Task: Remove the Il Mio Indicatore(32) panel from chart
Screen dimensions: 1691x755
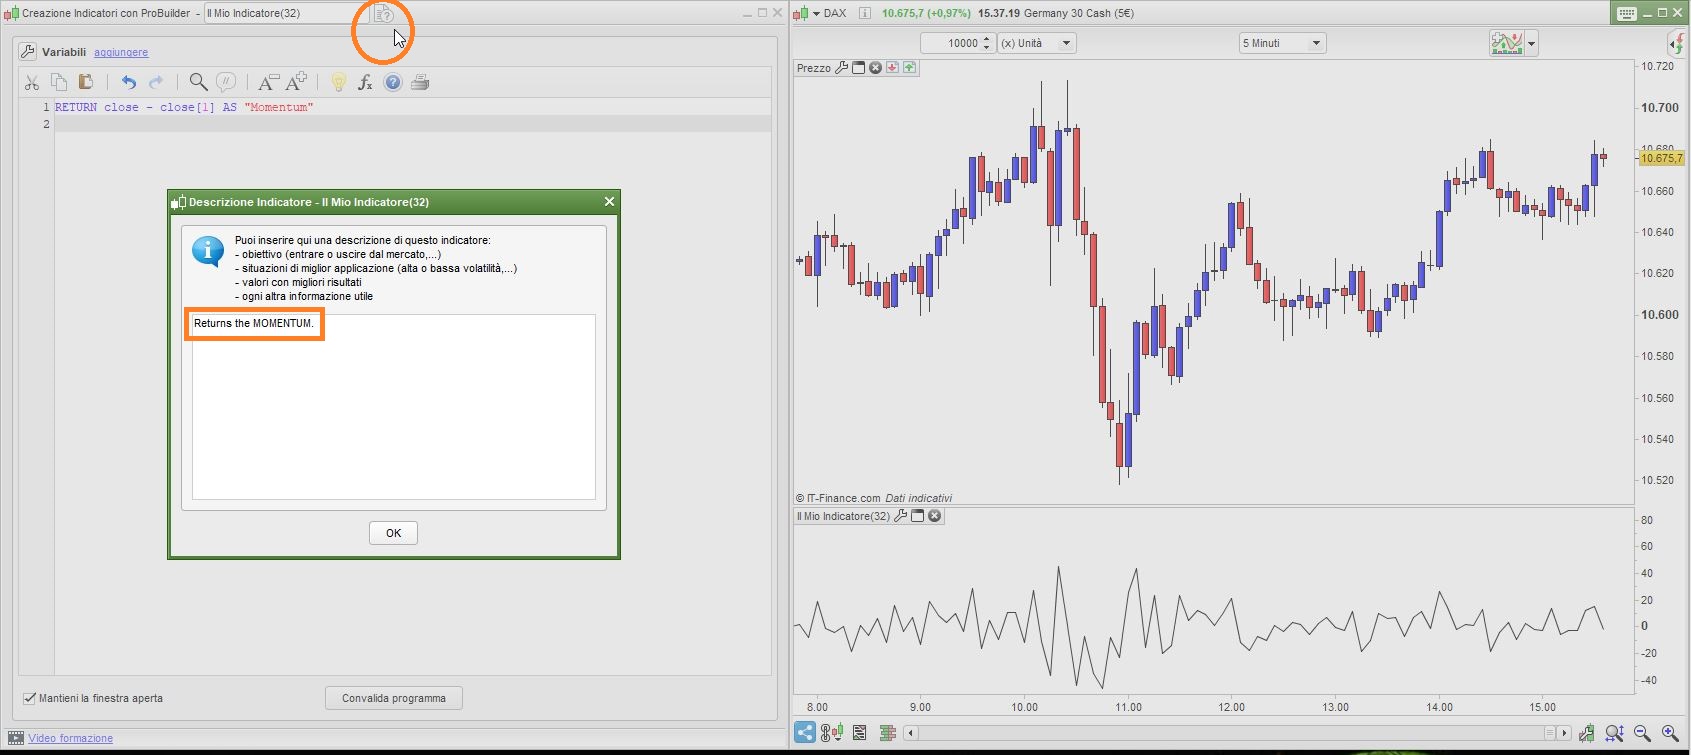Action: pos(934,516)
